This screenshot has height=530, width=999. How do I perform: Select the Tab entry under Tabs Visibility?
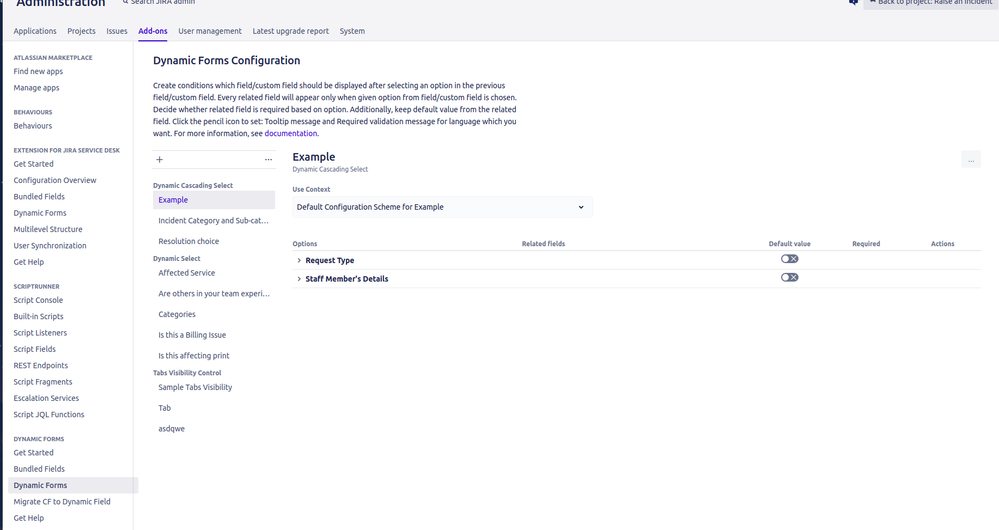click(164, 408)
